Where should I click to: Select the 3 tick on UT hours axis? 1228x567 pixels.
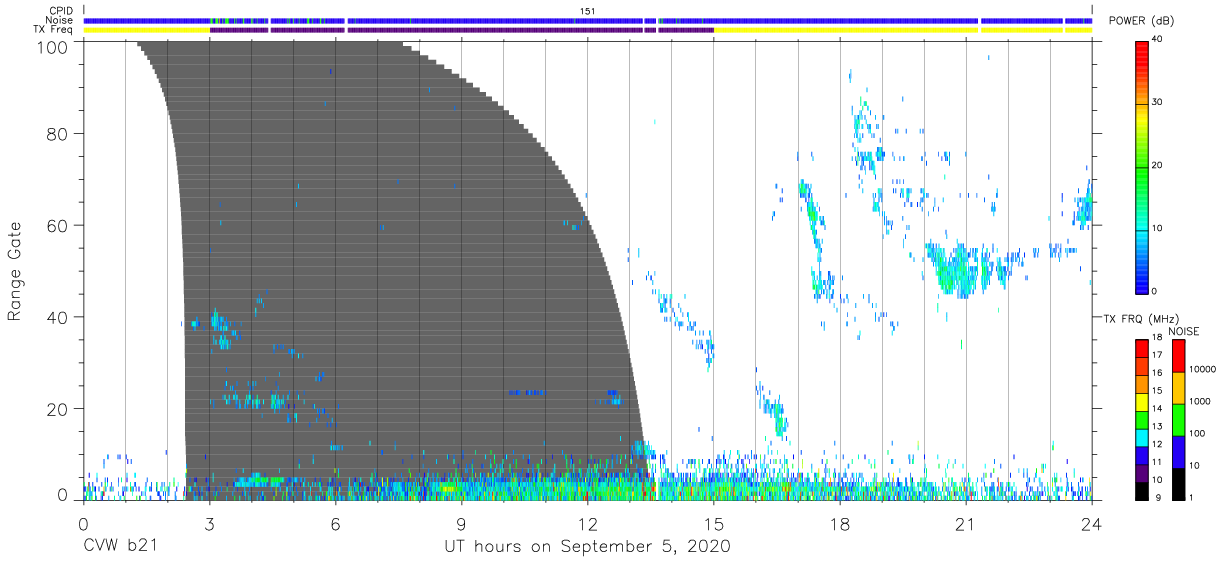coord(209,522)
